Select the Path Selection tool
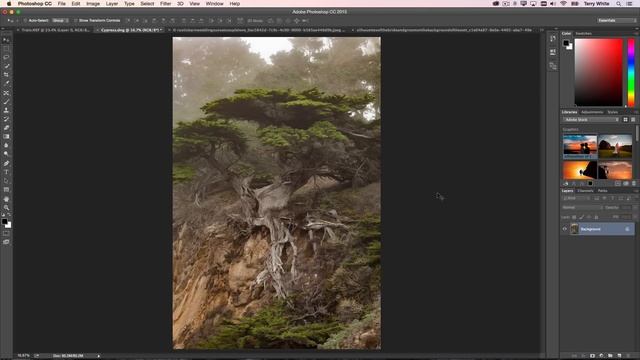This screenshot has width=640, height=360. coord(6,181)
